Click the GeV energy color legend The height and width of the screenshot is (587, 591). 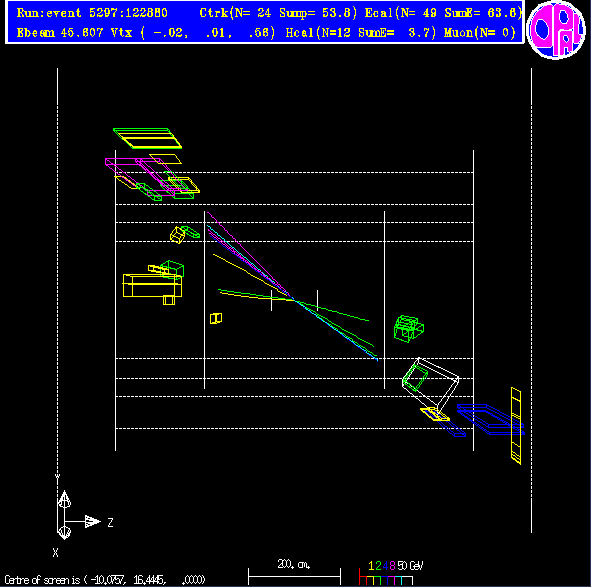(x=391, y=572)
